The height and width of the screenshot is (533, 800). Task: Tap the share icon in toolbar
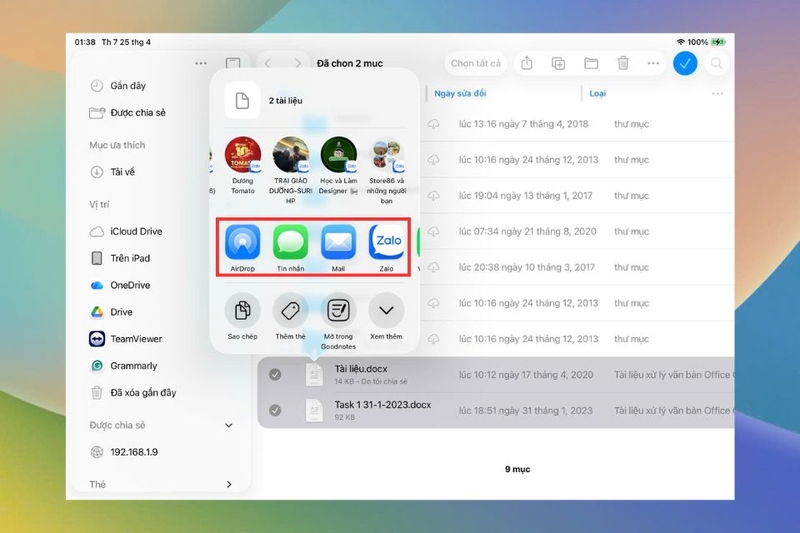point(527,63)
